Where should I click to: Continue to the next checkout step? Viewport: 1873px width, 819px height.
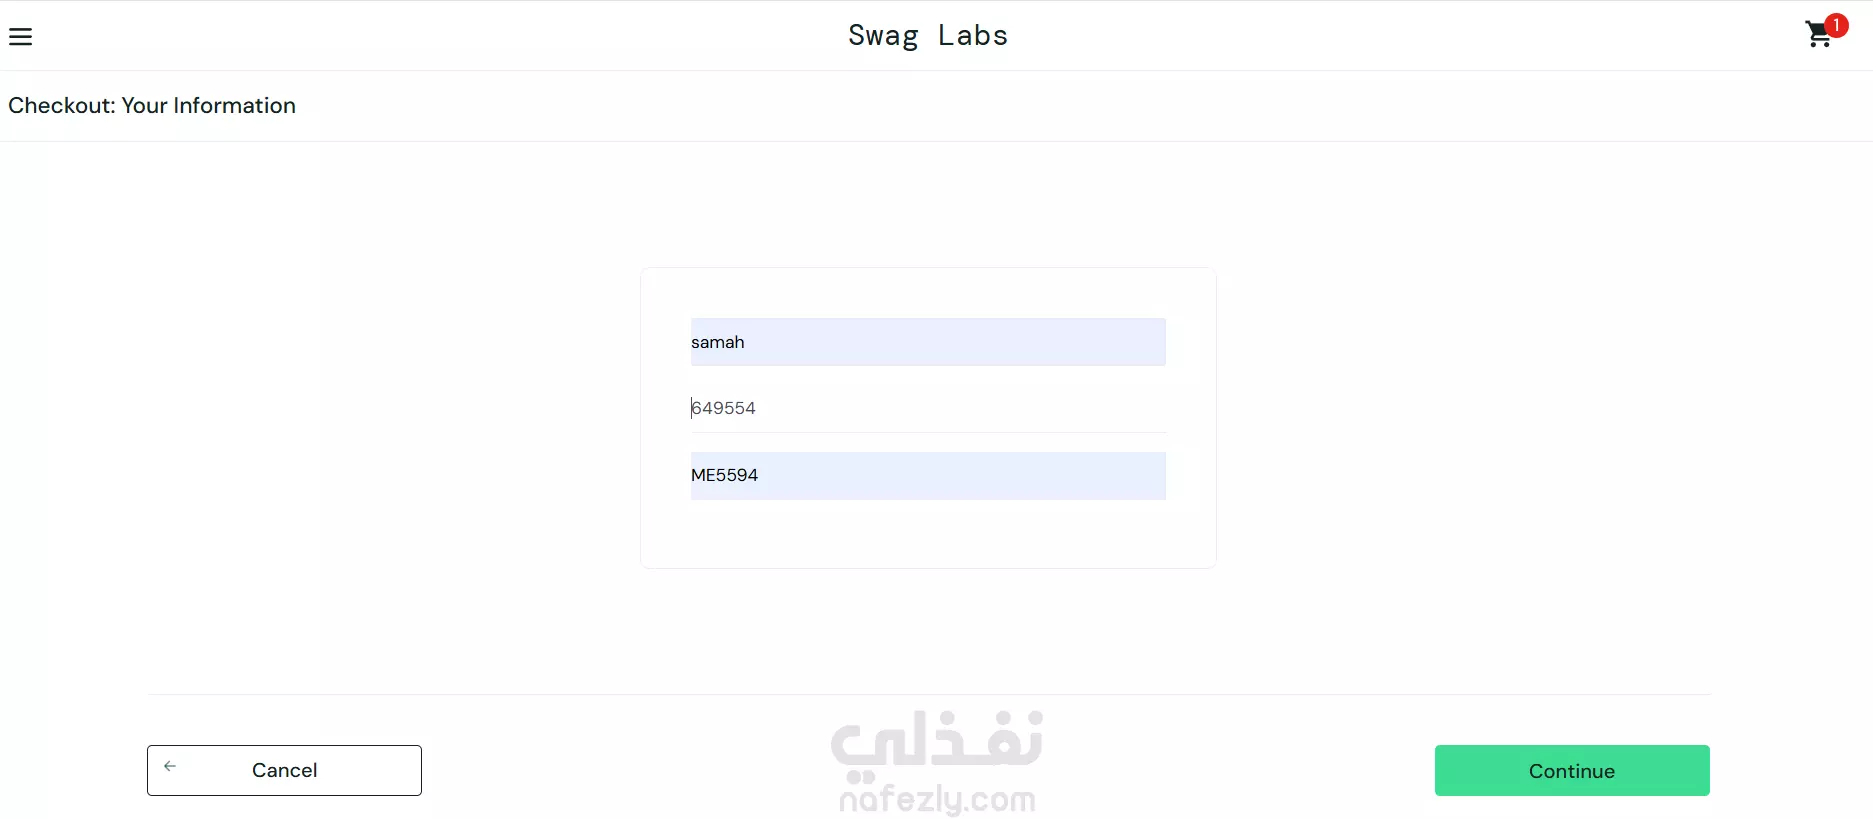pyautogui.click(x=1572, y=770)
